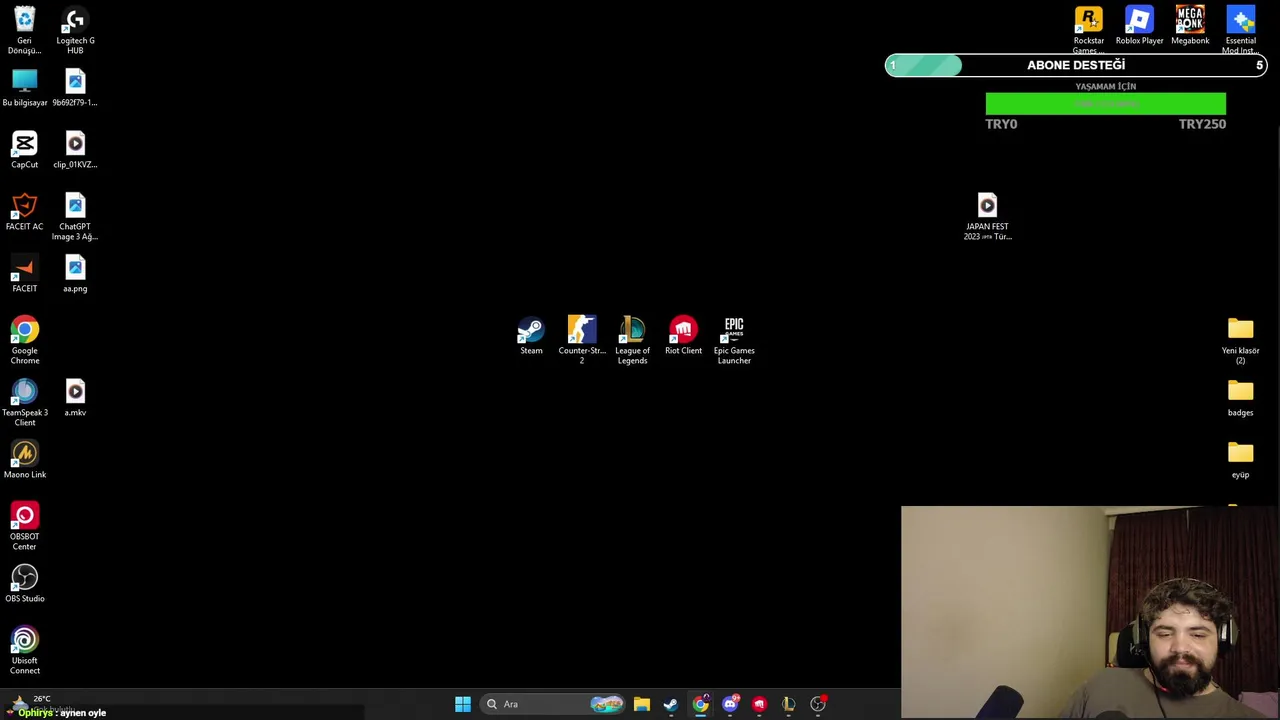Launch Essential Mod Installer shortcut
1280x720 pixels.
click(x=1241, y=30)
